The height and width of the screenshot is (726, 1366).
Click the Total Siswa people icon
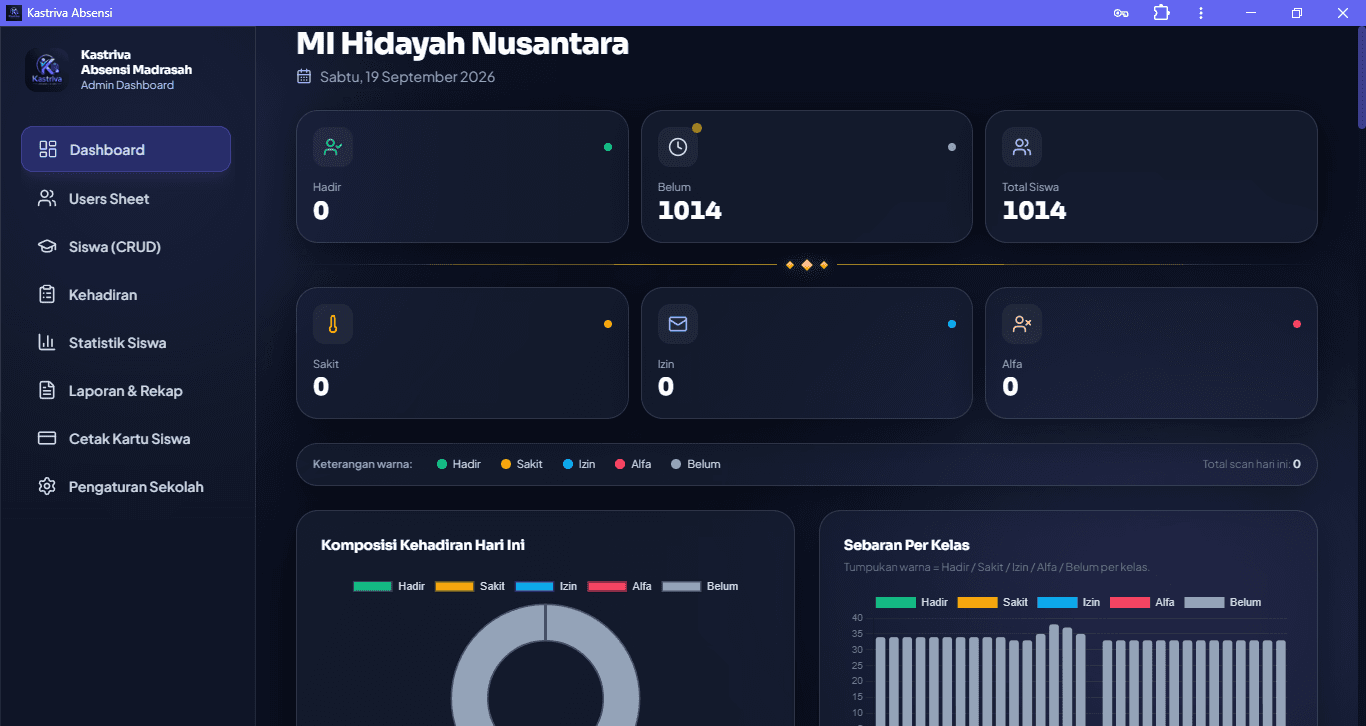1022,147
